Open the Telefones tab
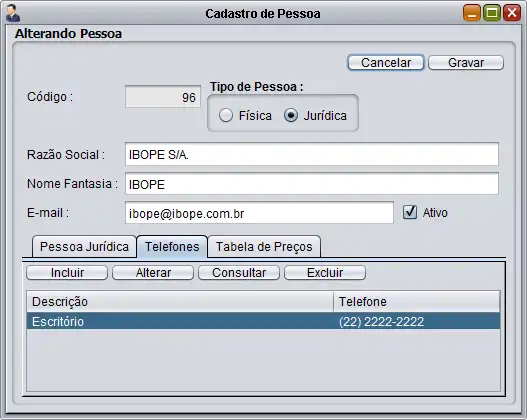Image resolution: width=527 pixels, height=420 pixels. 172,247
